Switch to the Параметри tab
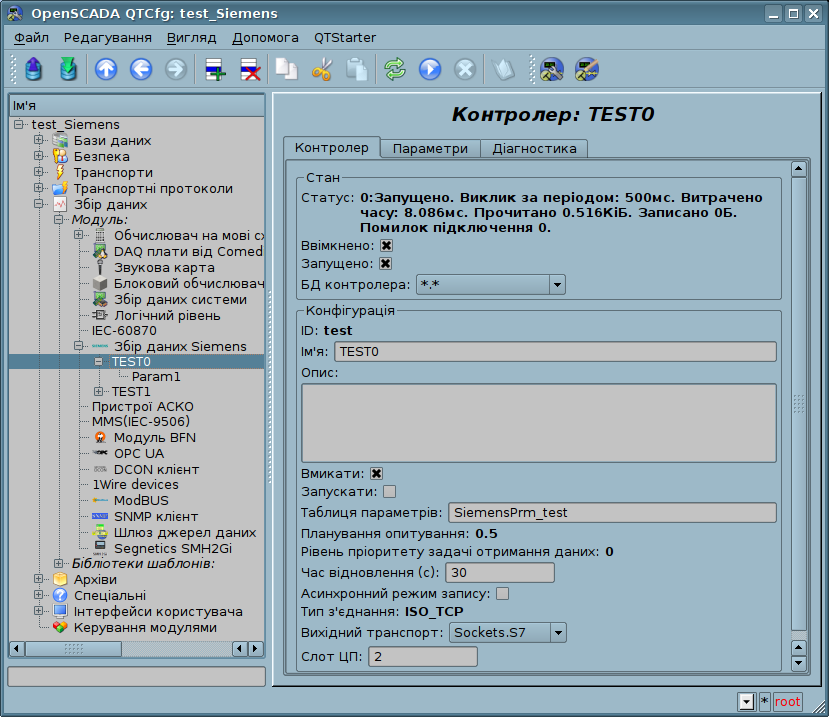This screenshot has width=829, height=717. [430, 149]
